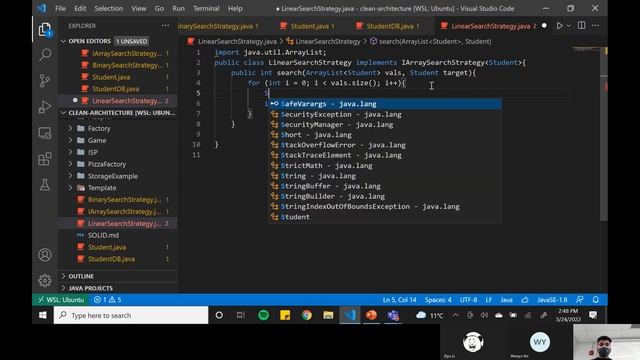Open Spotify from the taskbar
Viewport: 640px width, 360px height.
click(264, 315)
